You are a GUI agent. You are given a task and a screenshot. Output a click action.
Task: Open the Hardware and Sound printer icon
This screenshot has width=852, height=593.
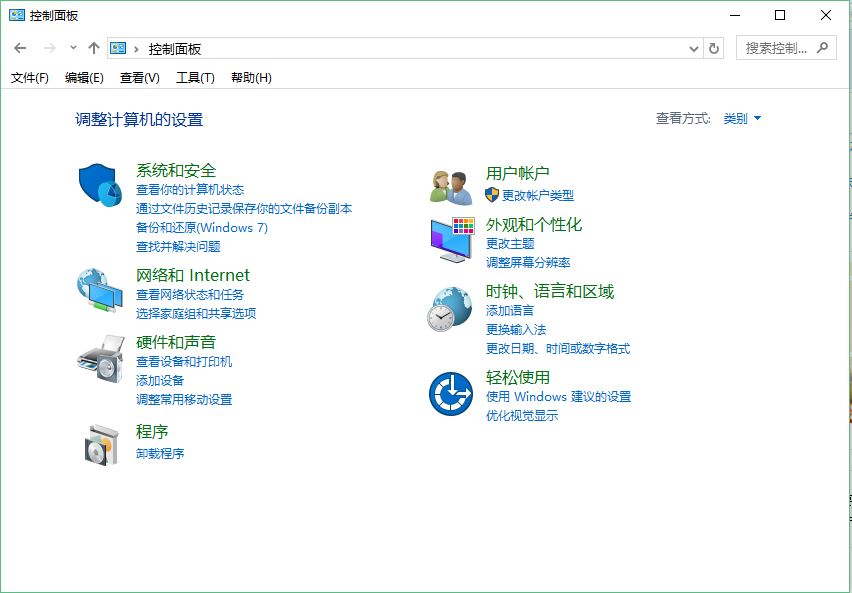tap(101, 359)
